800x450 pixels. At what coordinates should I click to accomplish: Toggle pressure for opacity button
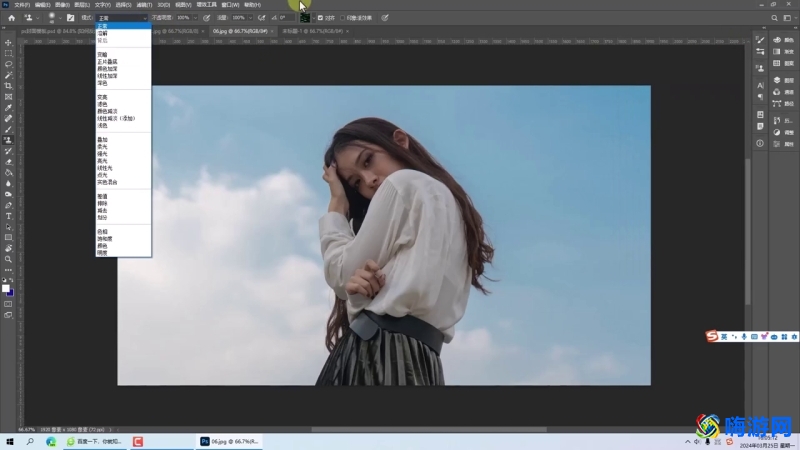click(x=207, y=18)
